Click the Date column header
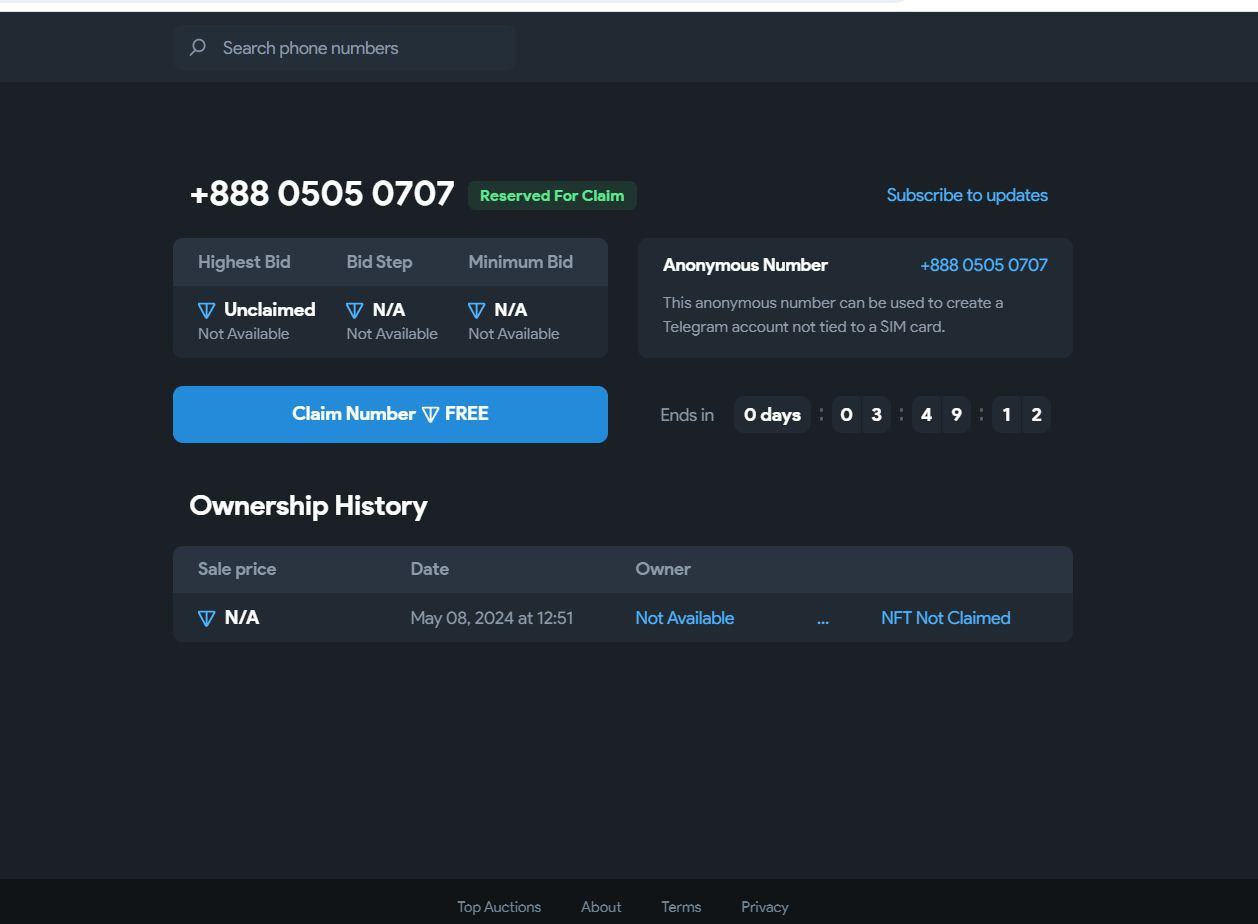The width and height of the screenshot is (1258, 924). pos(430,569)
